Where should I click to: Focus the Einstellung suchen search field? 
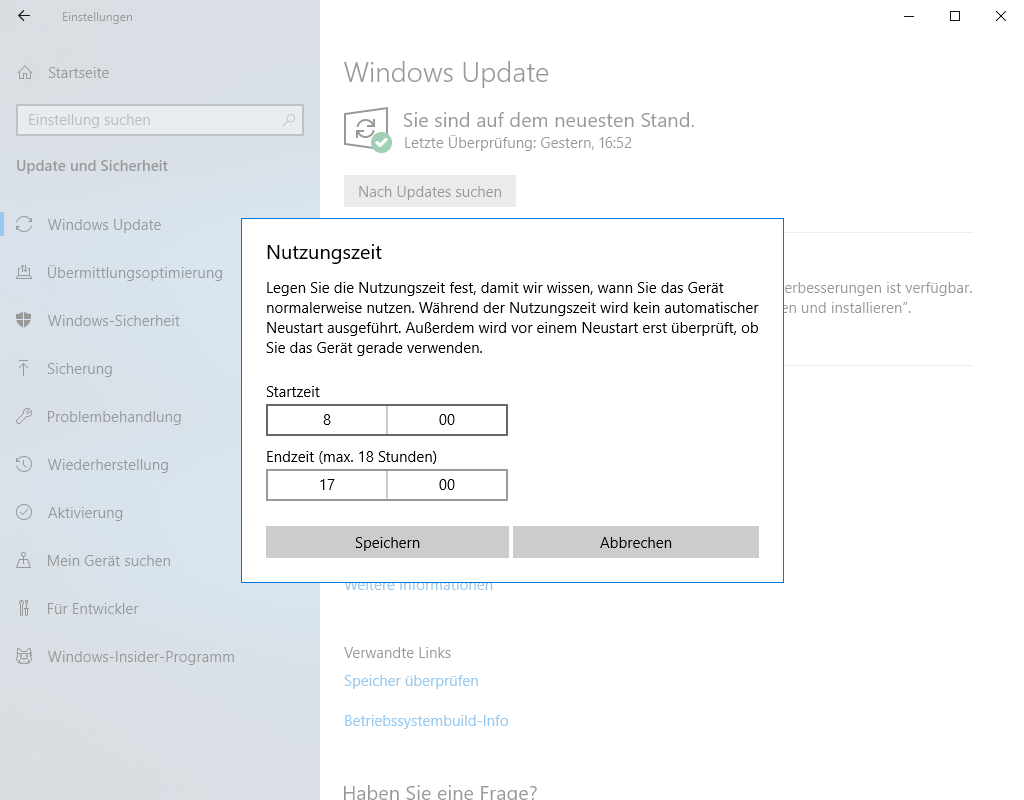[160, 120]
